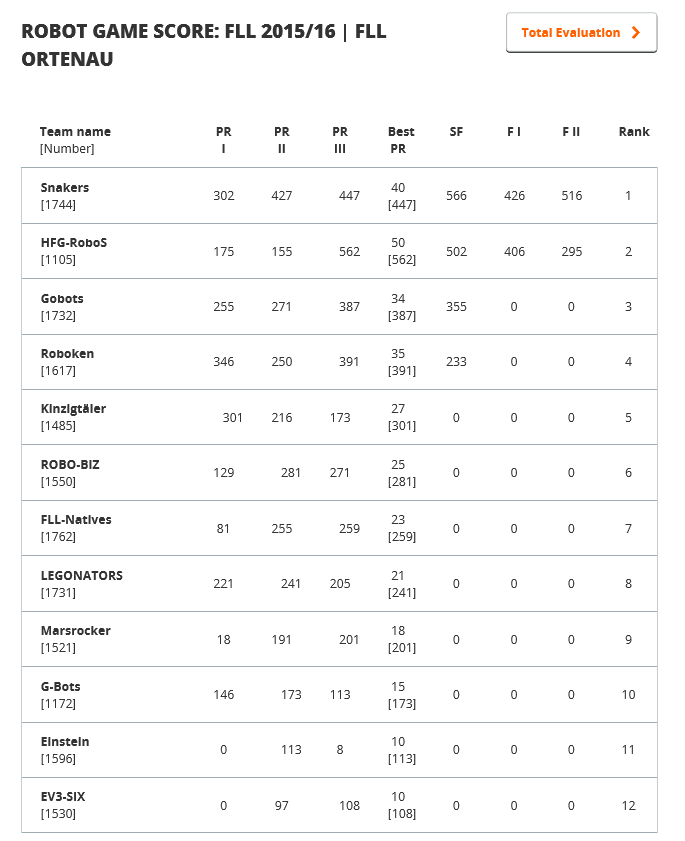This screenshot has width=685, height=841.
Task: Click the SF column header
Action: pyautogui.click(x=456, y=132)
